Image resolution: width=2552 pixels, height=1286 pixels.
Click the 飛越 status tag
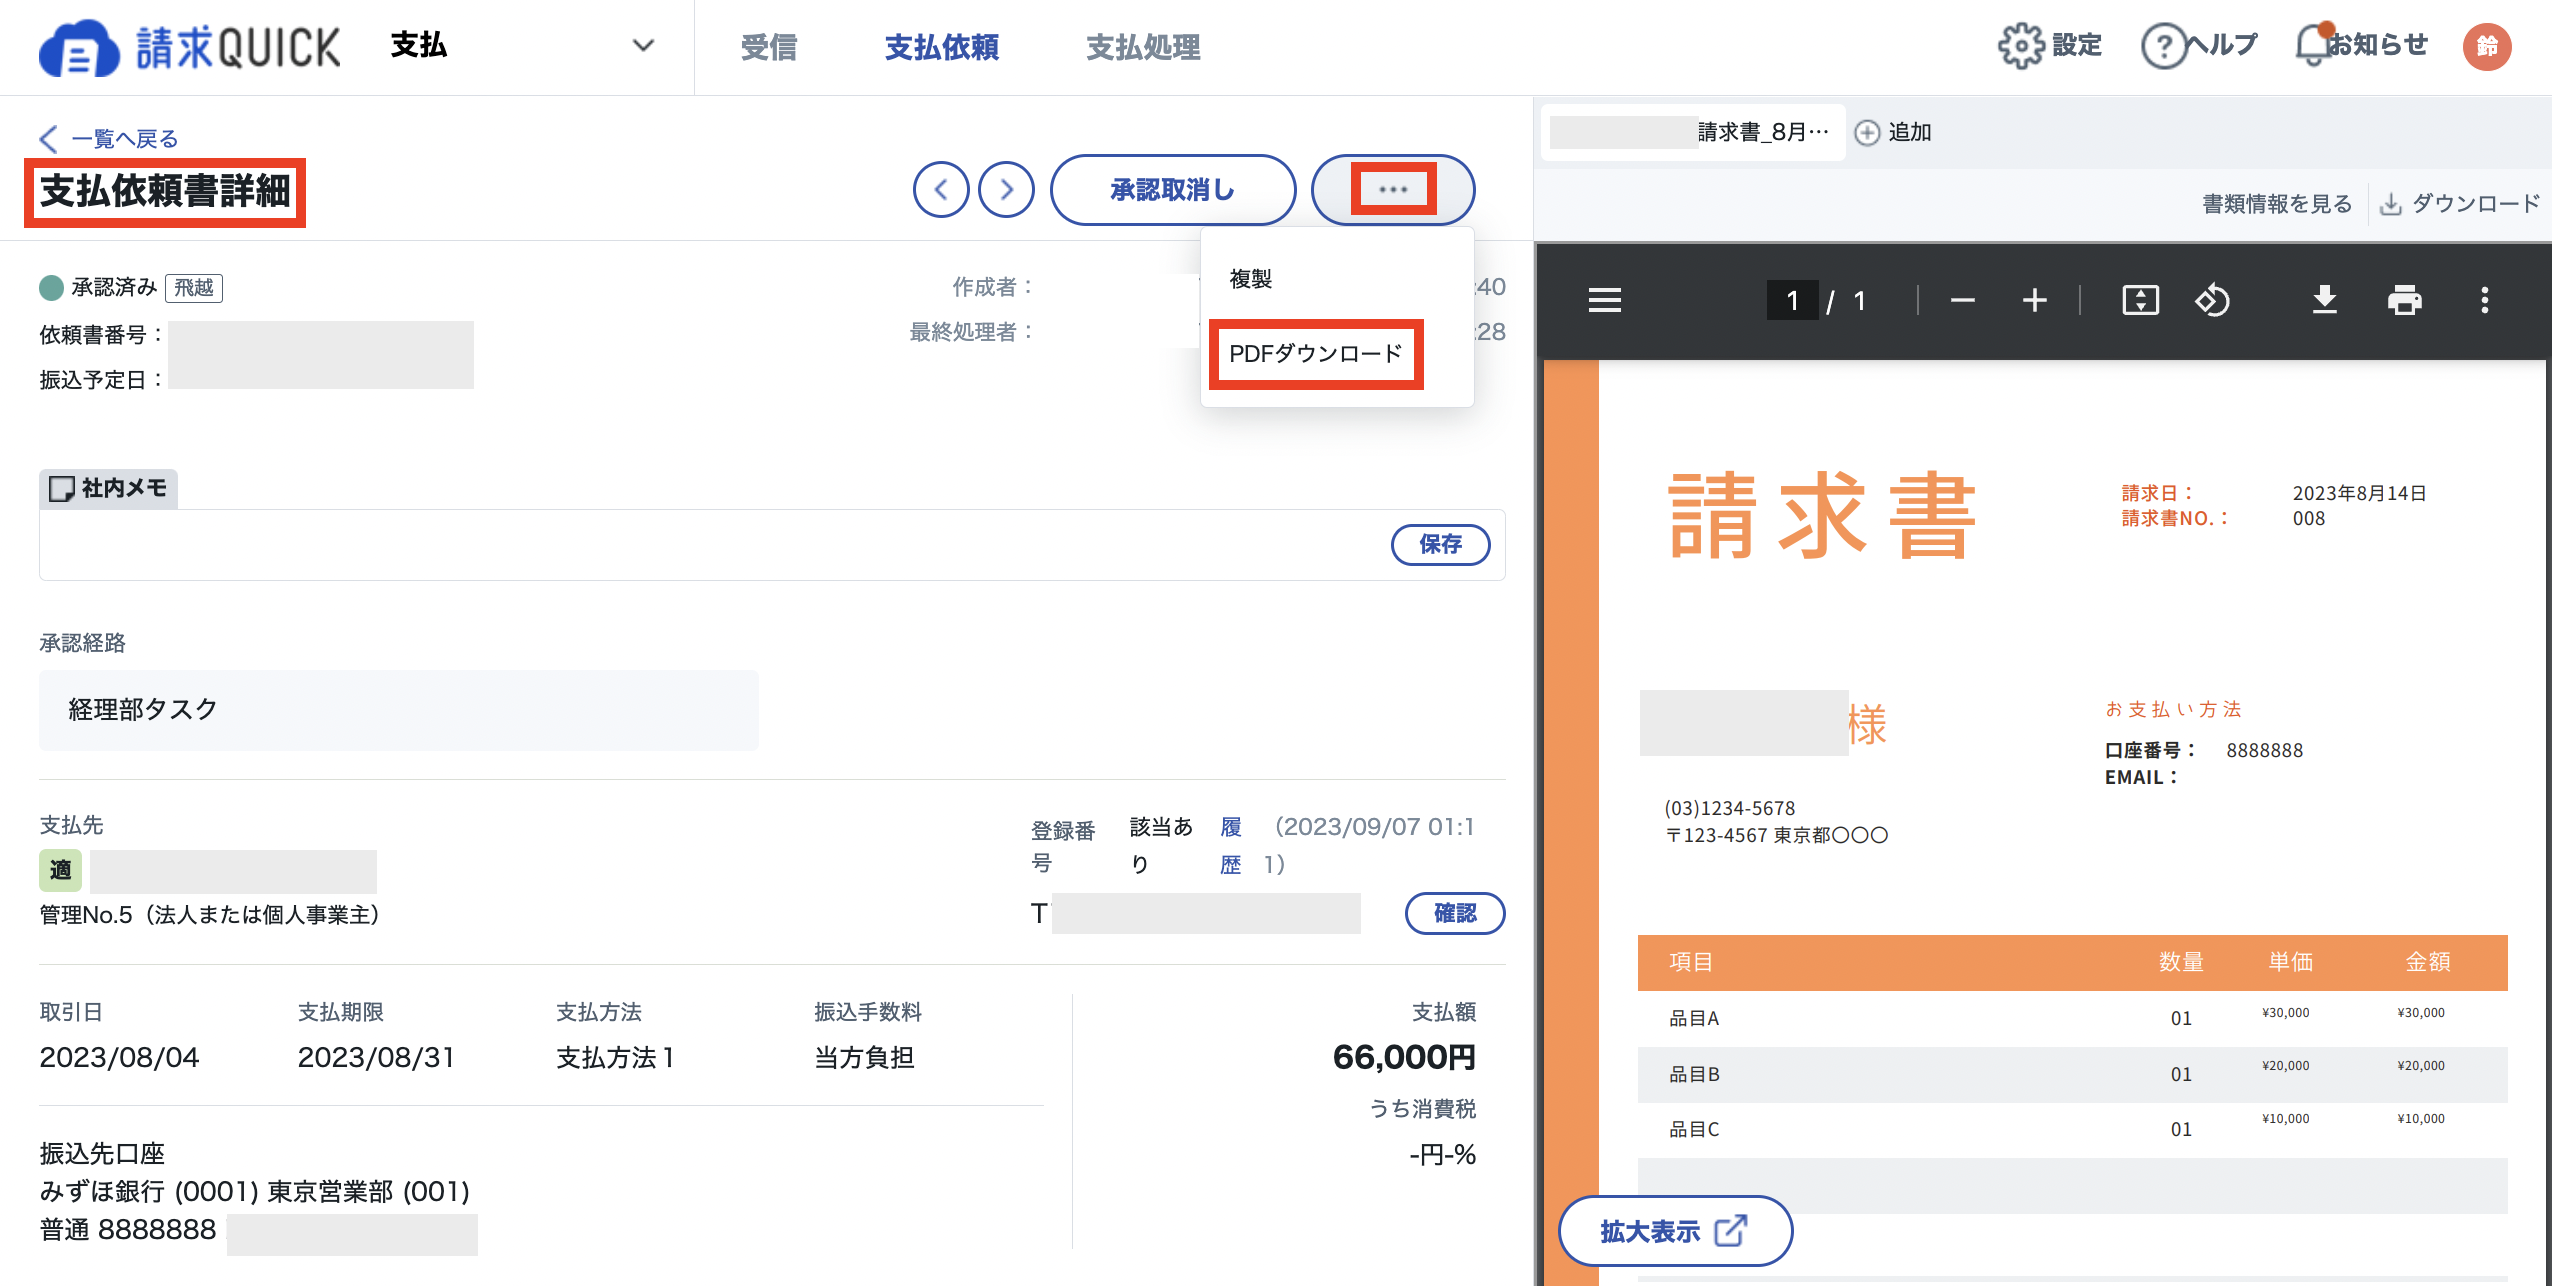[x=194, y=288]
